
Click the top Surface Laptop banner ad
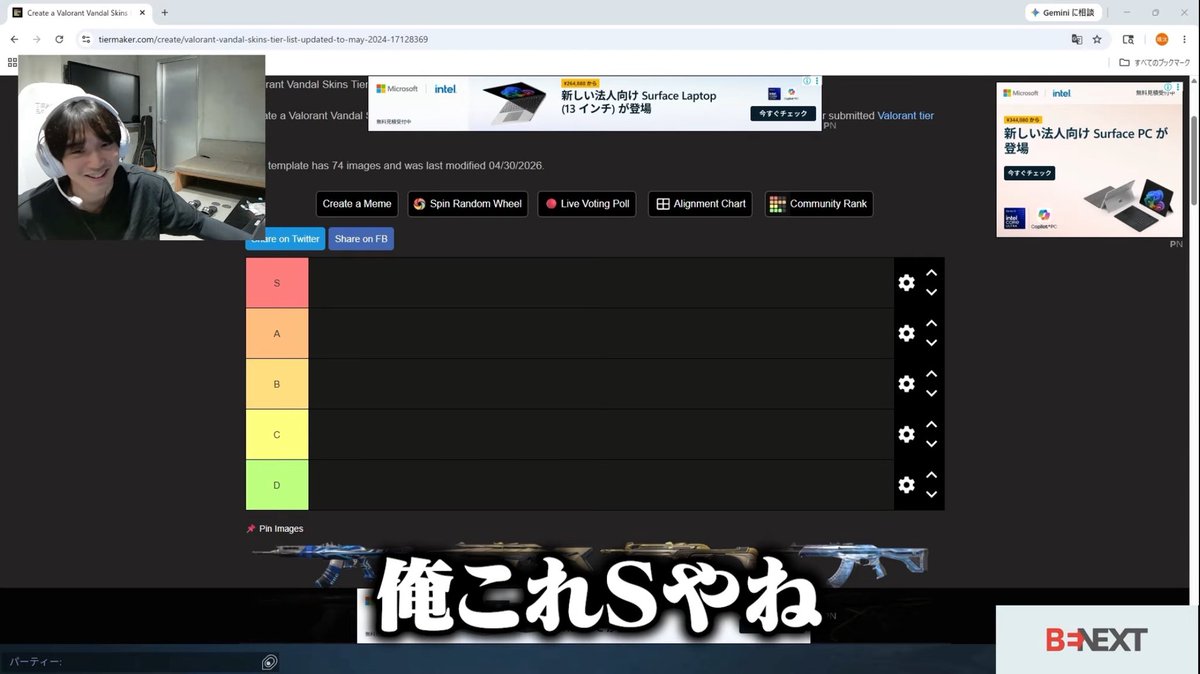tap(595, 103)
